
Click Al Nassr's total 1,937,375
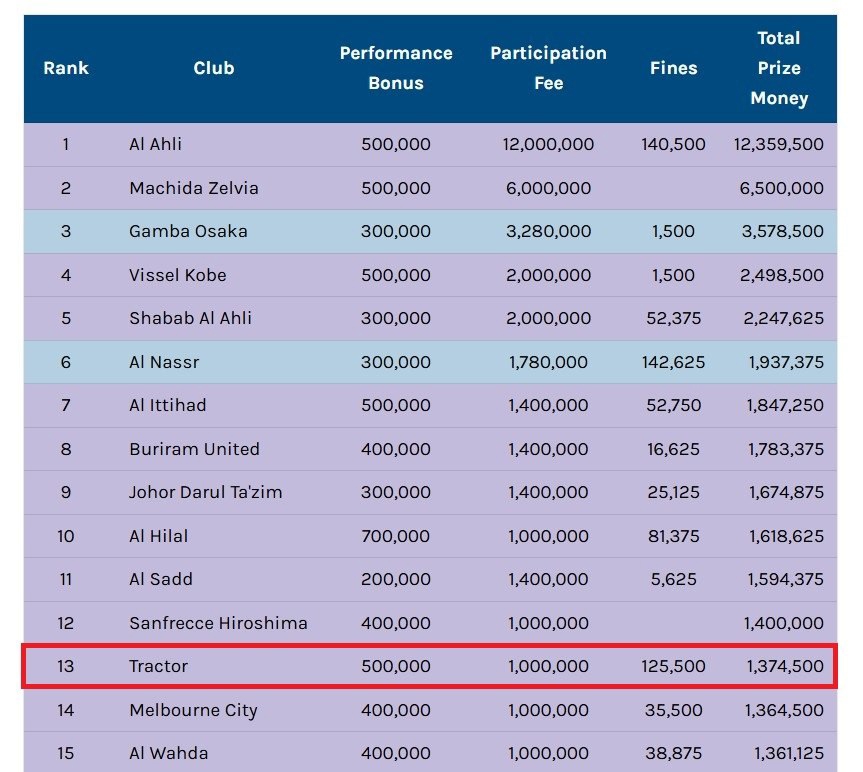coord(786,362)
